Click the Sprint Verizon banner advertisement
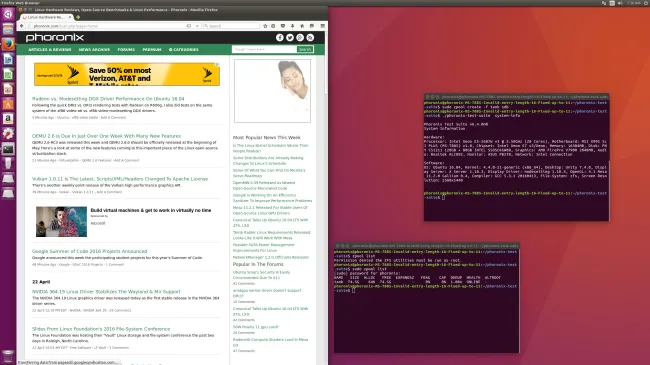The height and width of the screenshot is (365, 650). (127, 74)
